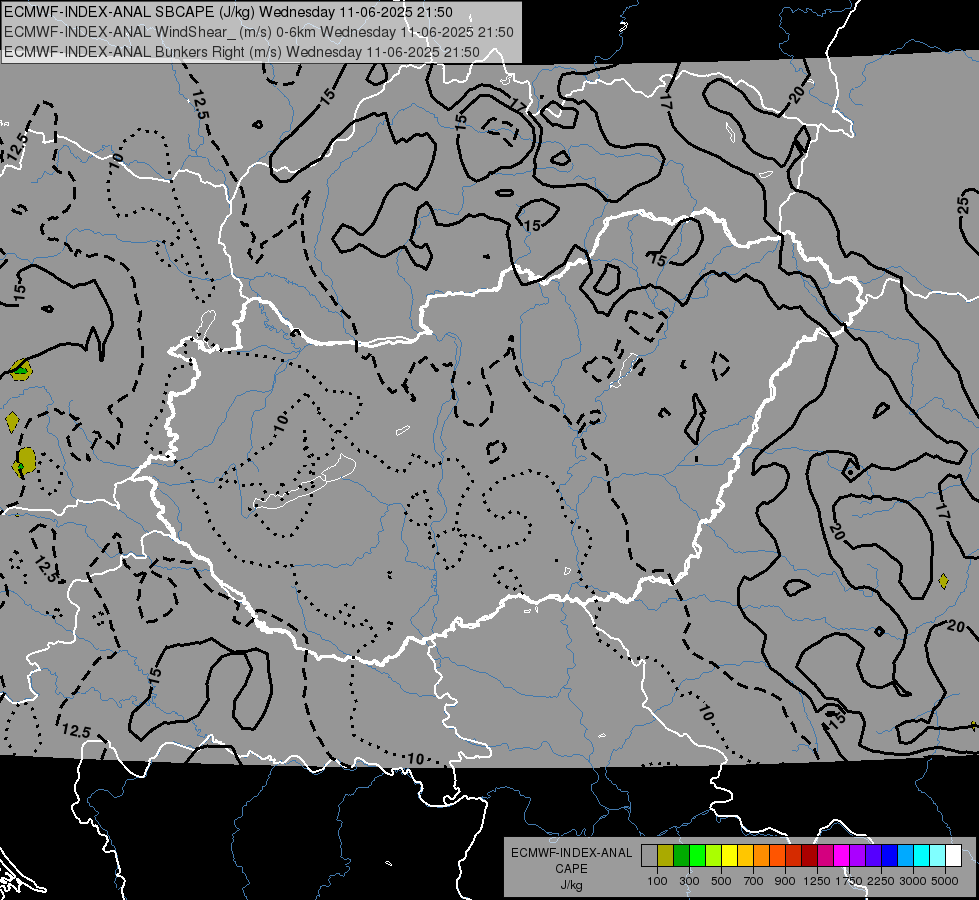The height and width of the screenshot is (900, 979).
Task: Click the dark green legend swatch
Action: 681,856
